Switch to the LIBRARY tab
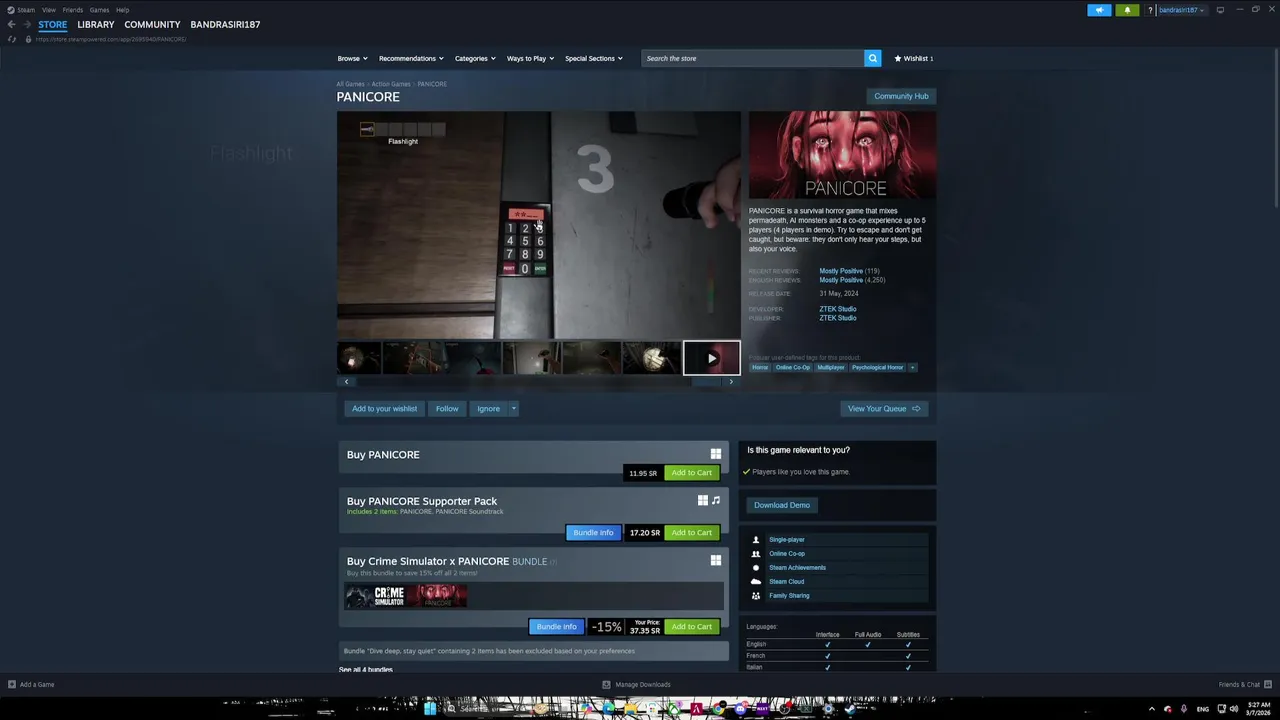 coord(96,24)
